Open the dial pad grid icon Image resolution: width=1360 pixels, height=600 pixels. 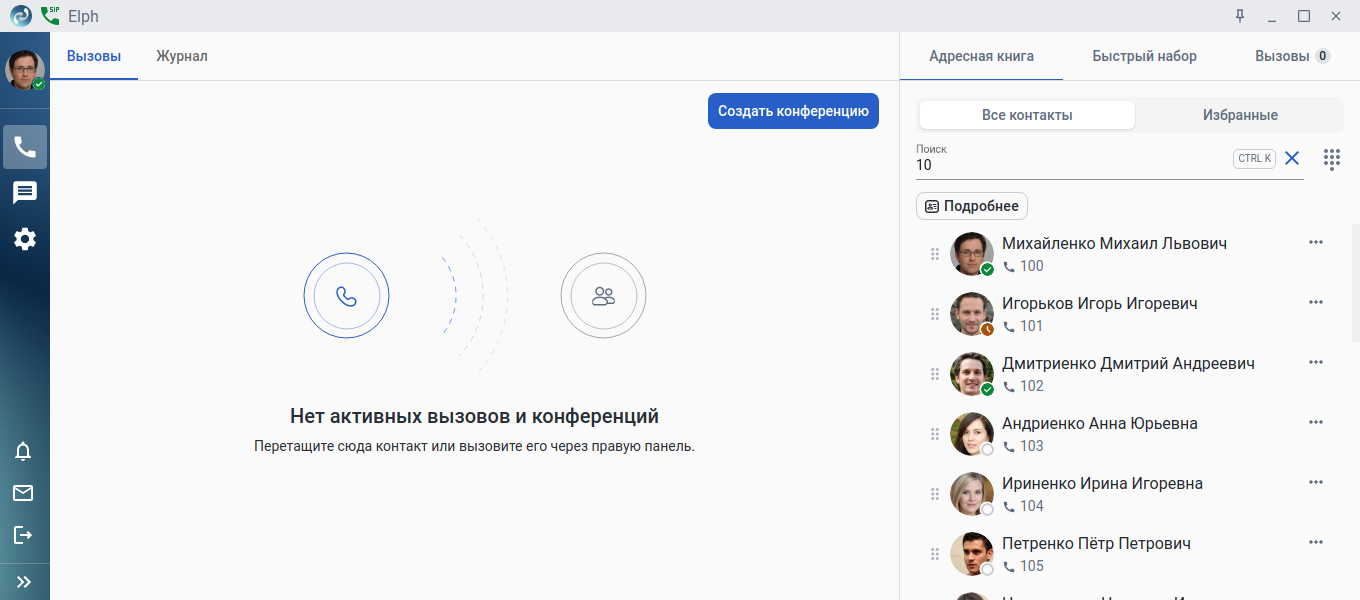click(1332, 159)
